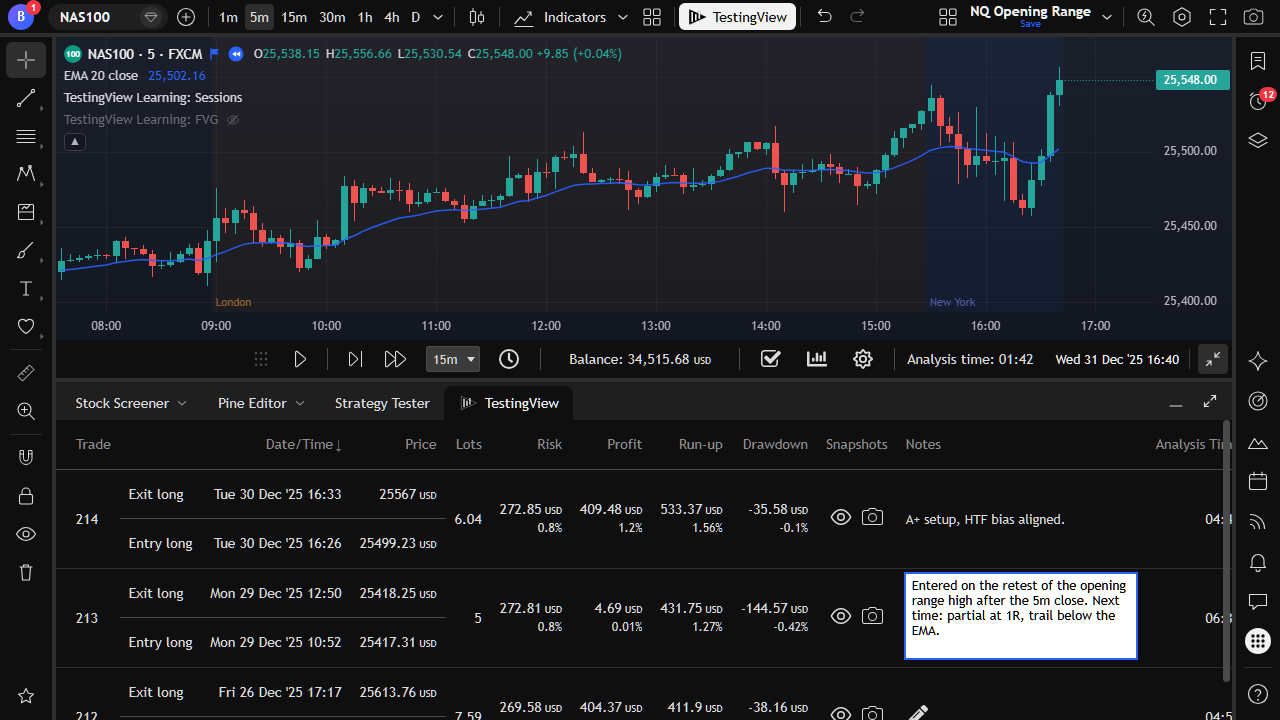Open the Strategy Tester tab

click(382, 403)
